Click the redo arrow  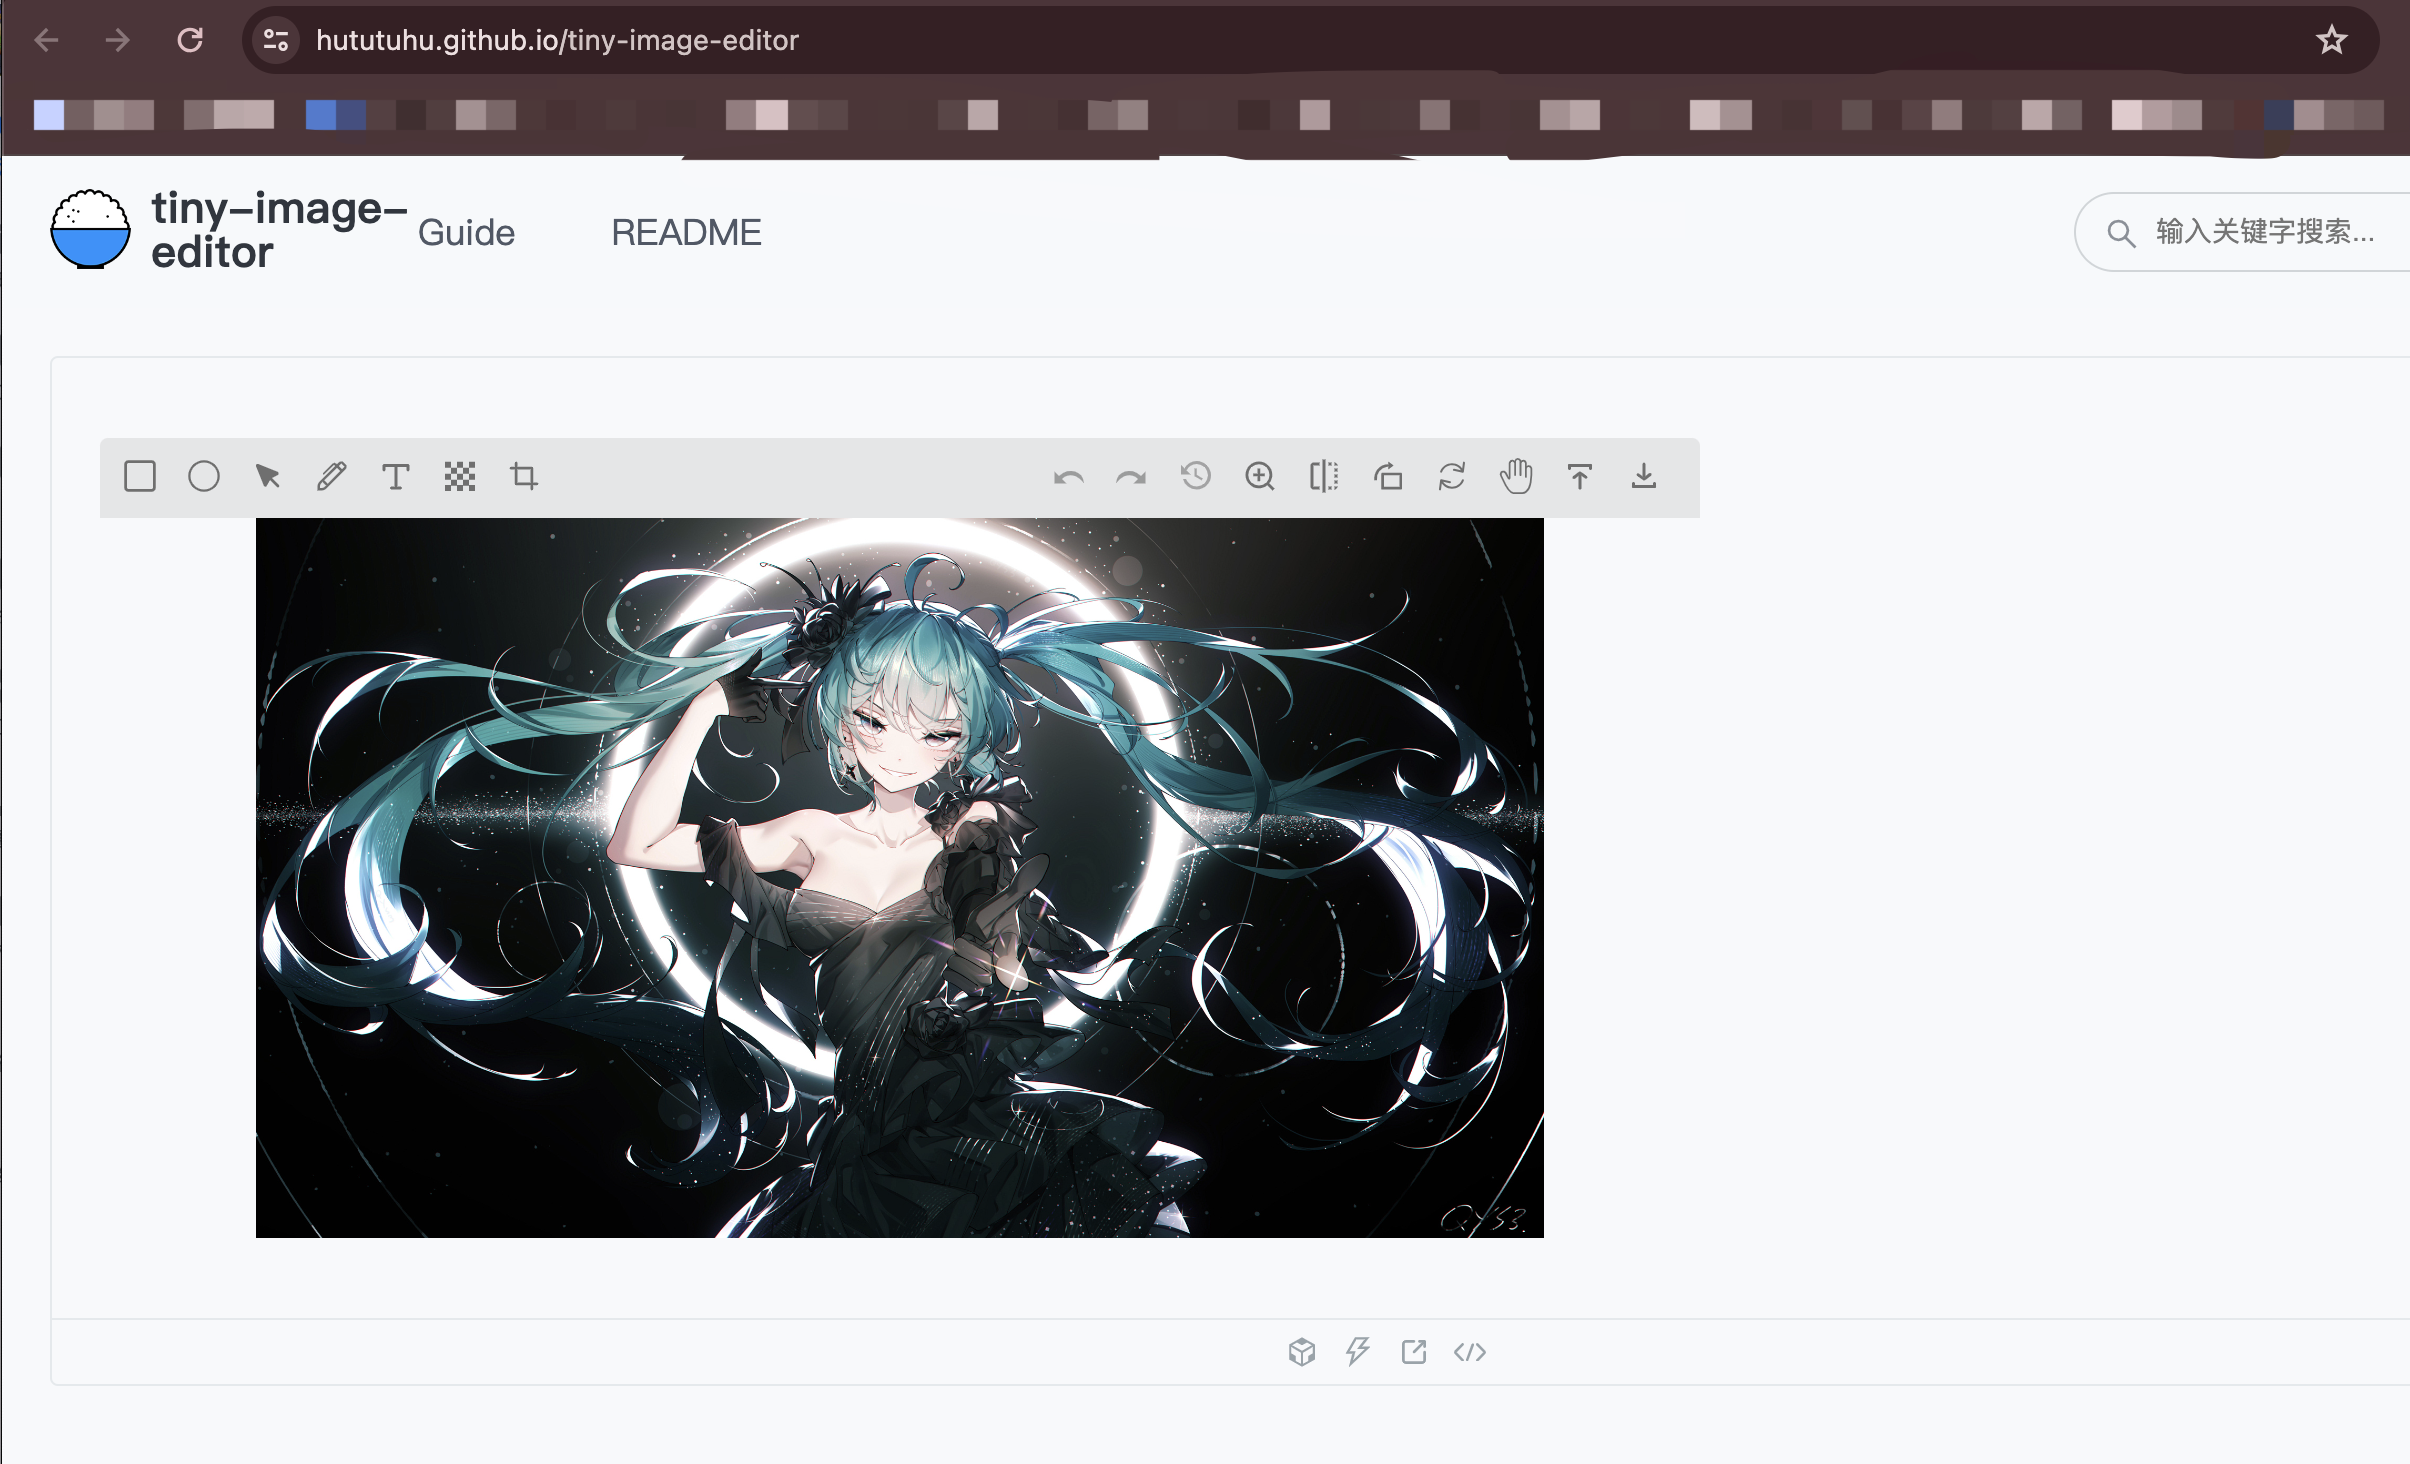1131,478
